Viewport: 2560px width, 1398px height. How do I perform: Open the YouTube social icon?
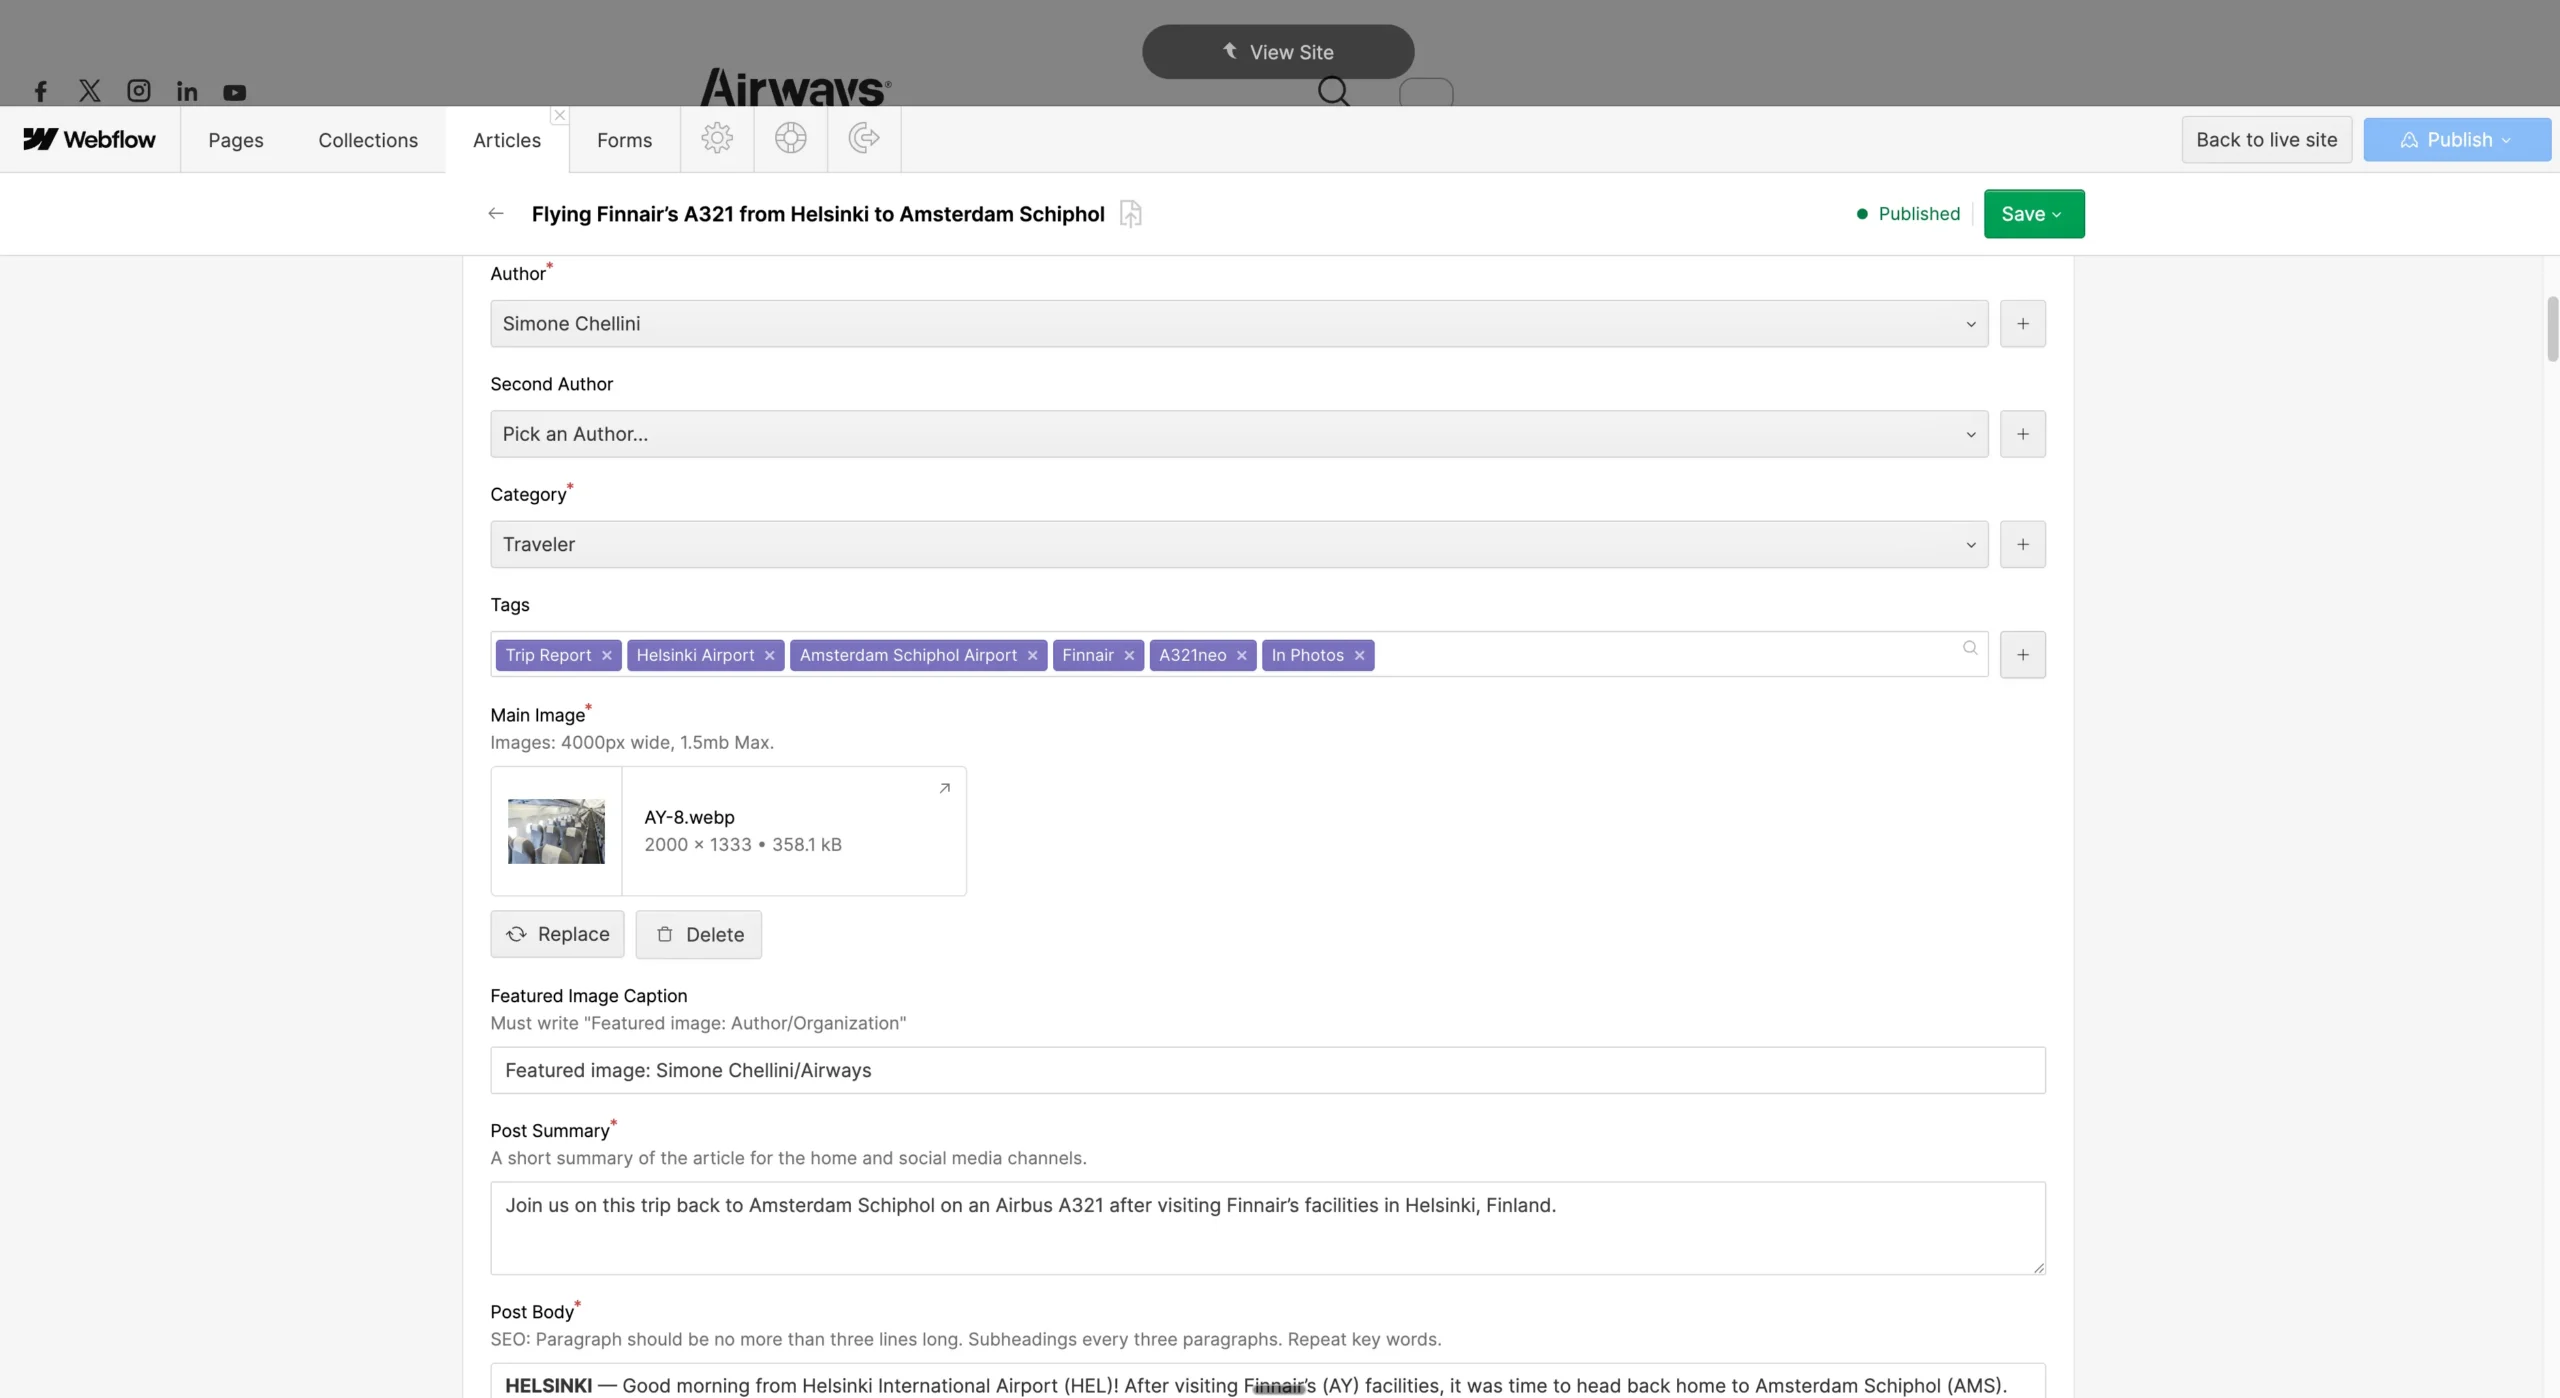coord(234,93)
